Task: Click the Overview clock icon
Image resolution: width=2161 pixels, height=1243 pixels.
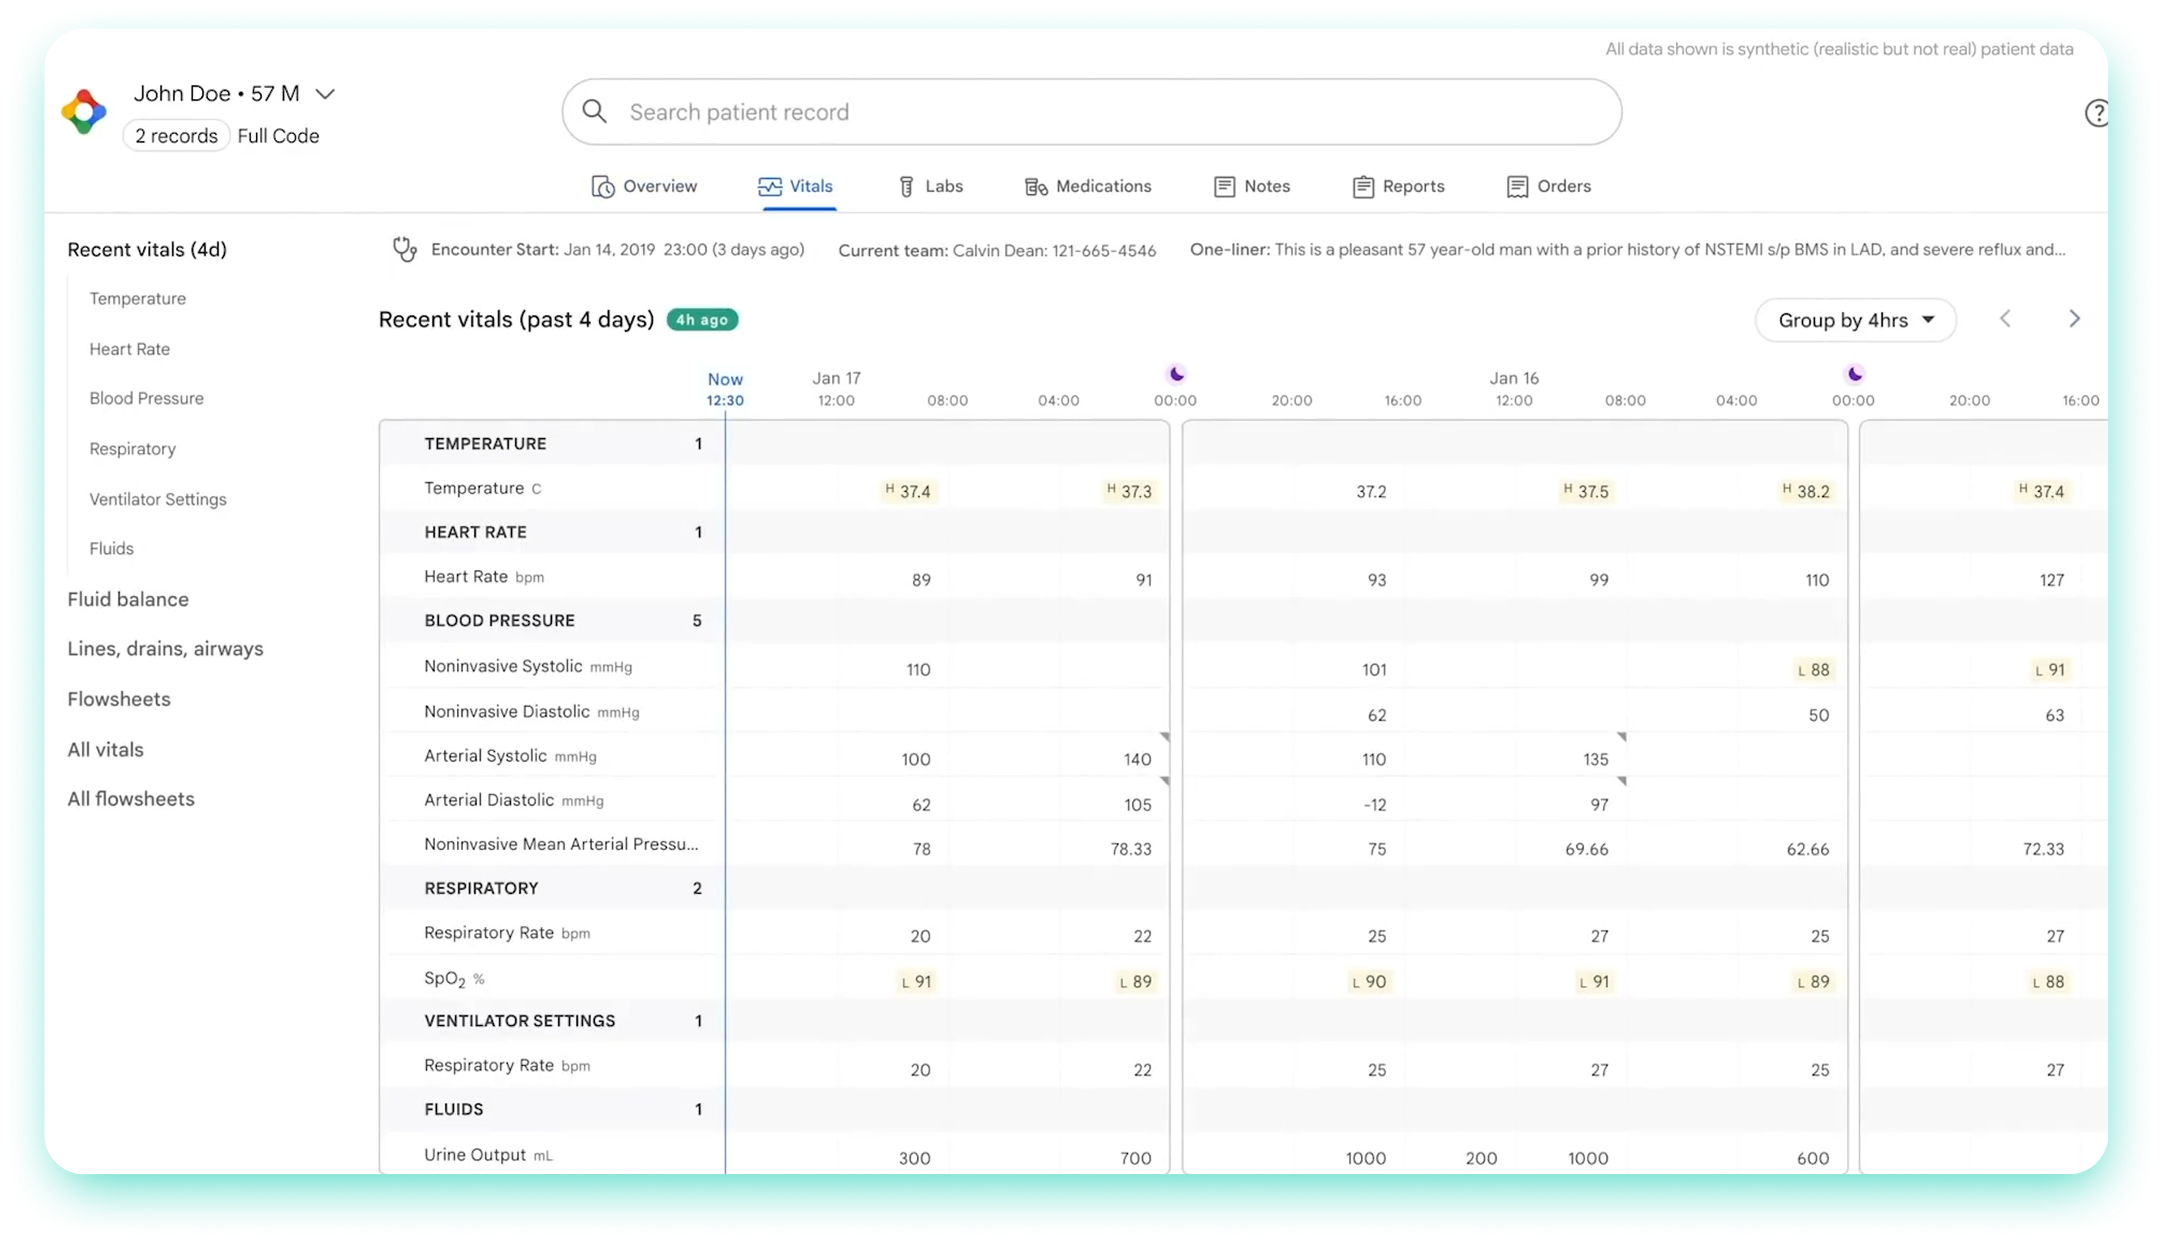Action: click(603, 187)
